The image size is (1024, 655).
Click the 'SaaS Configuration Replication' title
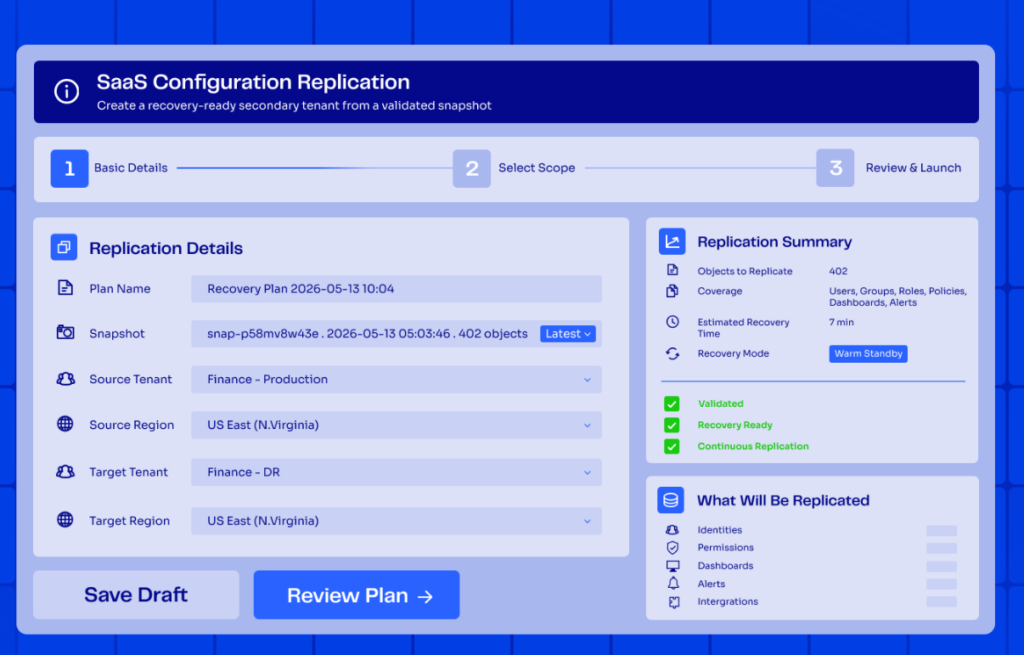pyautogui.click(x=253, y=82)
